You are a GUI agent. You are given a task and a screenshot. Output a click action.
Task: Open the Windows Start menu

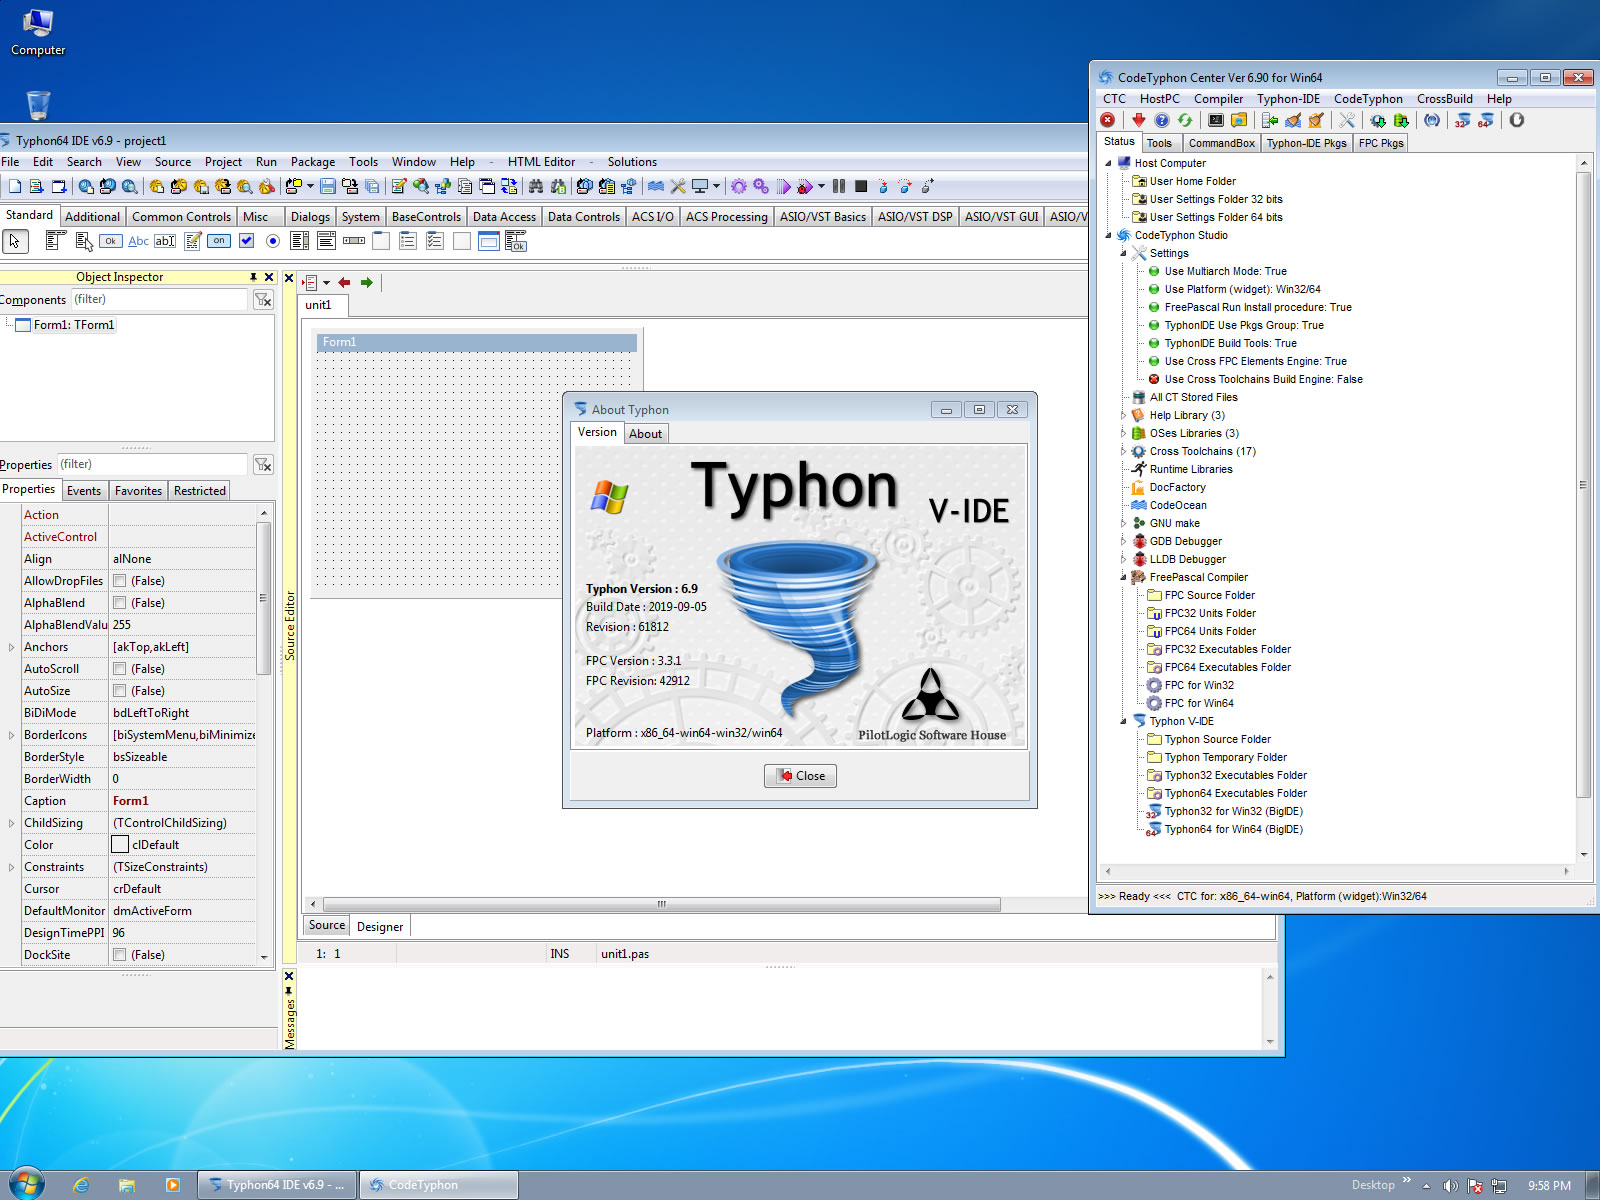point(26,1184)
